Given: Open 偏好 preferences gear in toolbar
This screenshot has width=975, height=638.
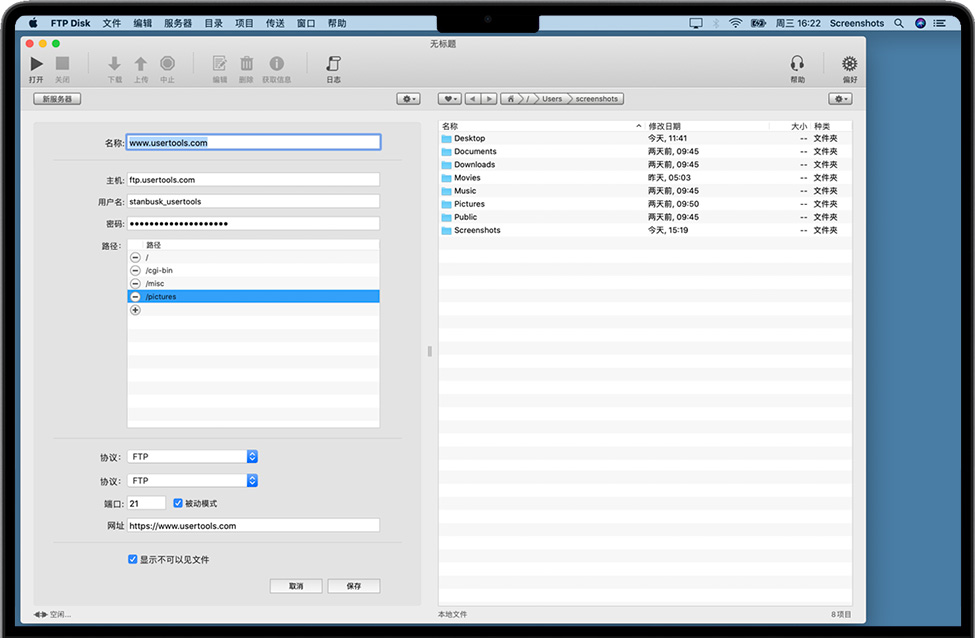Looking at the screenshot, I should click(849, 64).
